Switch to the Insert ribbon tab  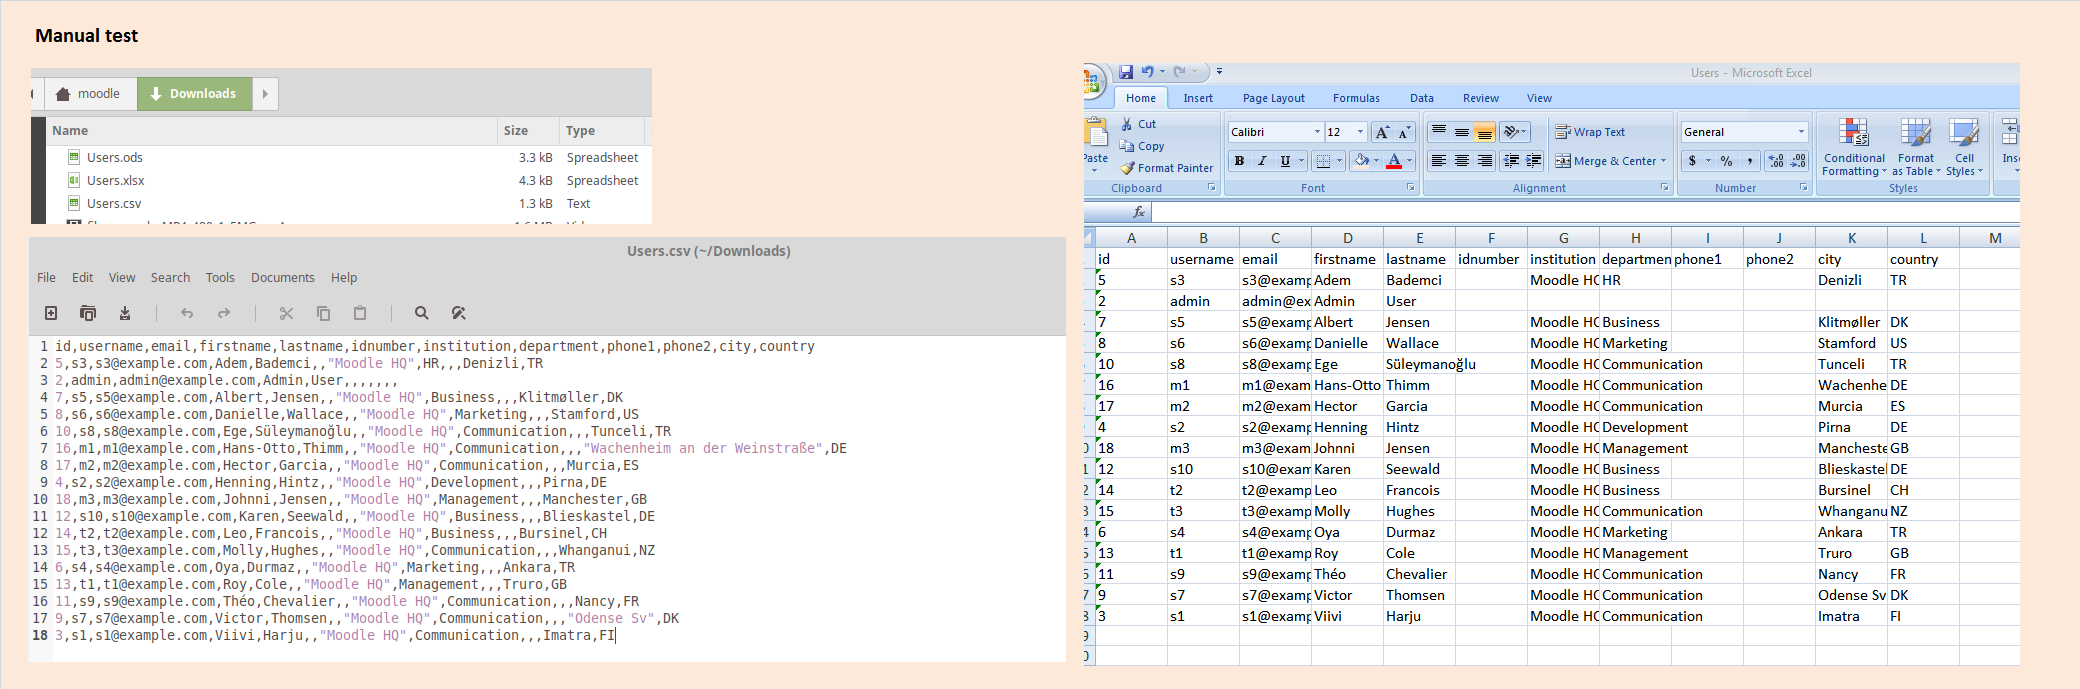click(1198, 98)
